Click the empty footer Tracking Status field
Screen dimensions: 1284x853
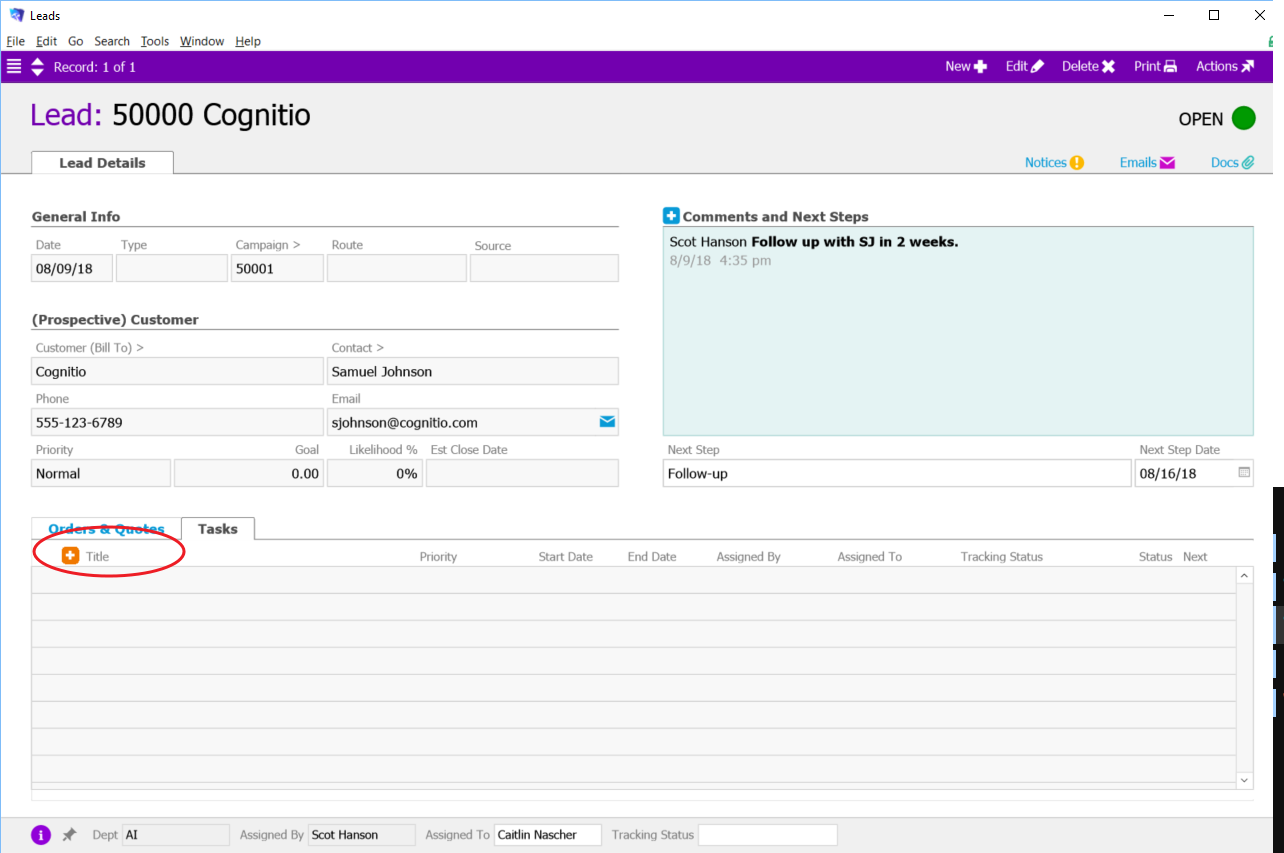768,835
